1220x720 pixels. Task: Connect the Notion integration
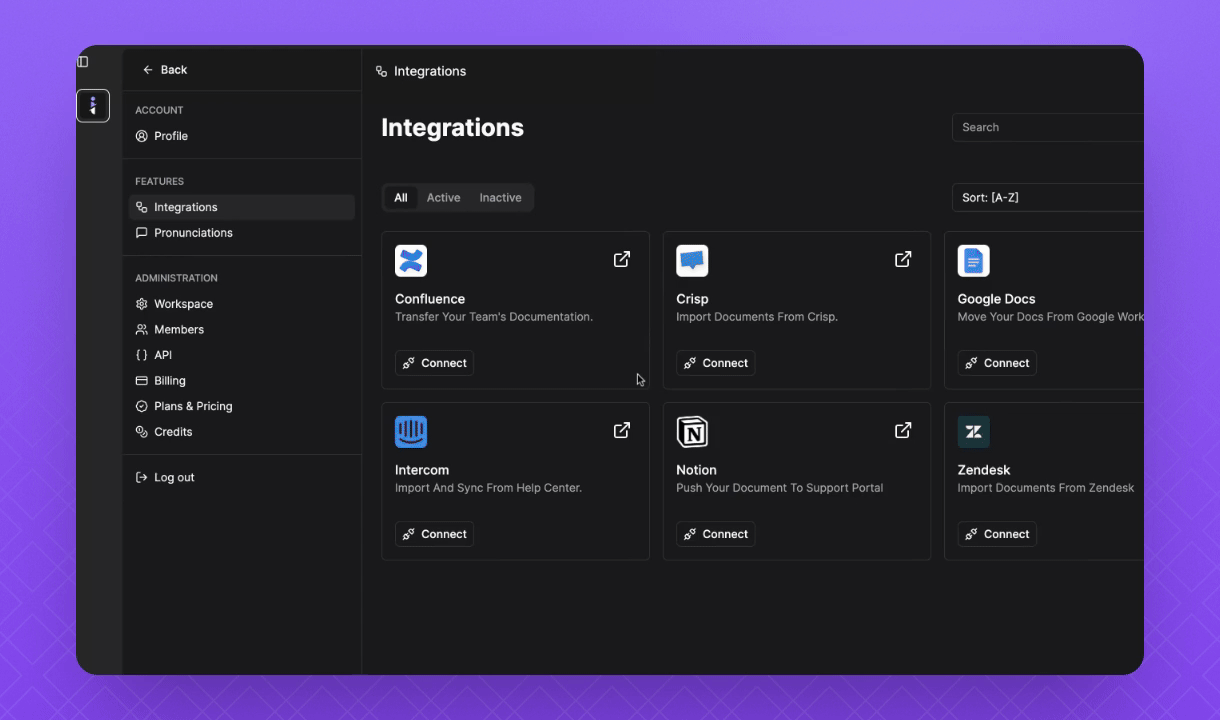(x=715, y=534)
